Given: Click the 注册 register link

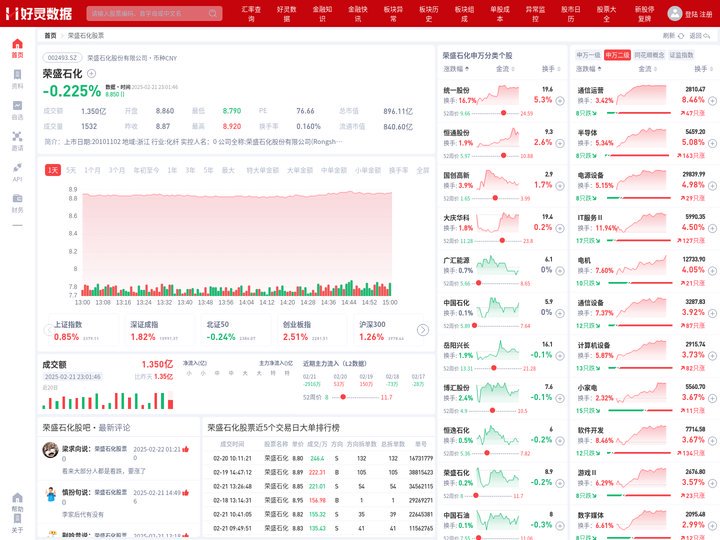Looking at the screenshot, I should click(706, 14).
